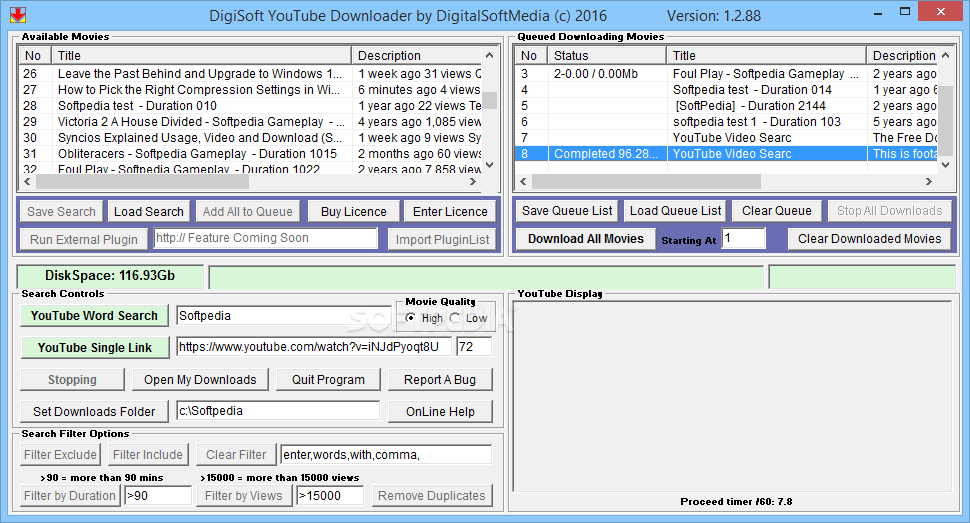Click the Report A Bug button
The width and height of the screenshot is (970, 523).
pos(440,380)
